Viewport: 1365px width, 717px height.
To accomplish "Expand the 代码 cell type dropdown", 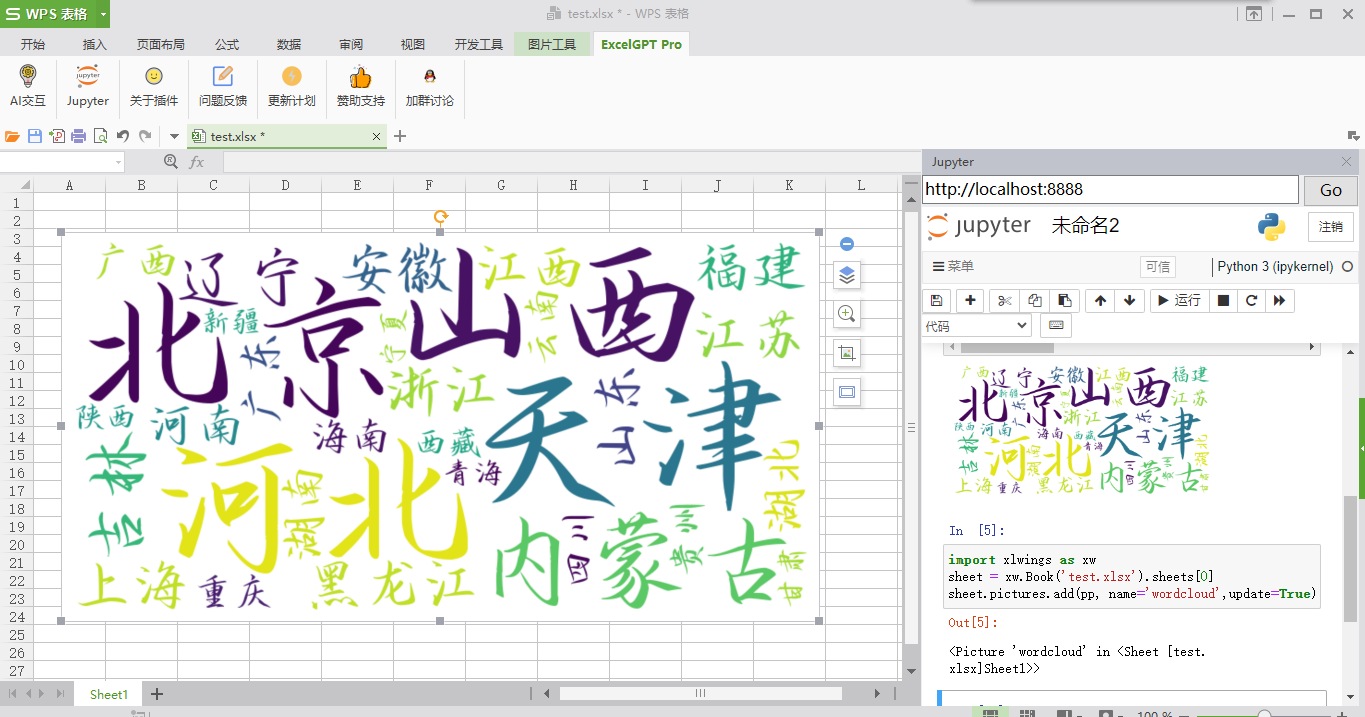I will pyautogui.click(x=977, y=326).
